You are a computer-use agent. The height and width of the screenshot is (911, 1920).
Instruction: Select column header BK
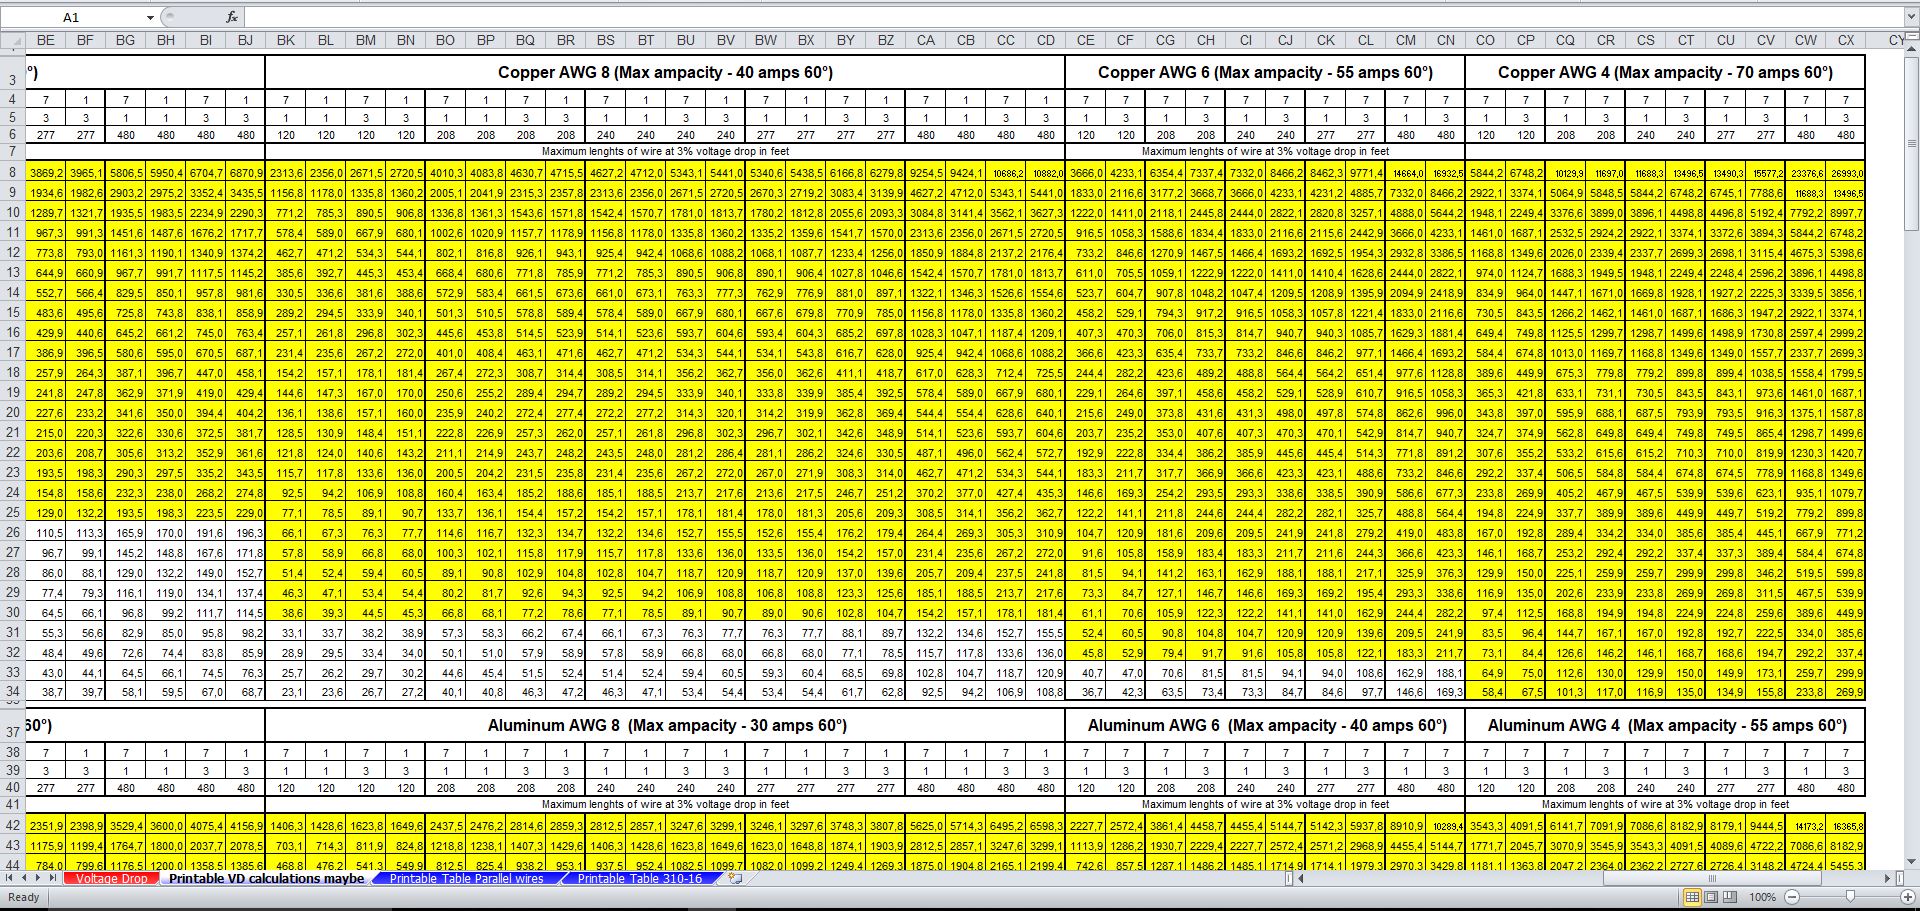pyautogui.click(x=285, y=40)
